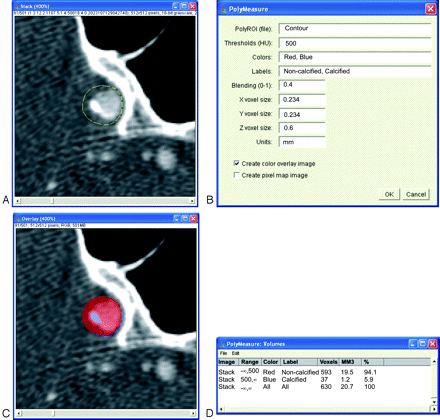Screen dimensions: 440x420
Task: Click OK in the PolyMeasure dialog
Action: [x=389, y=194]
